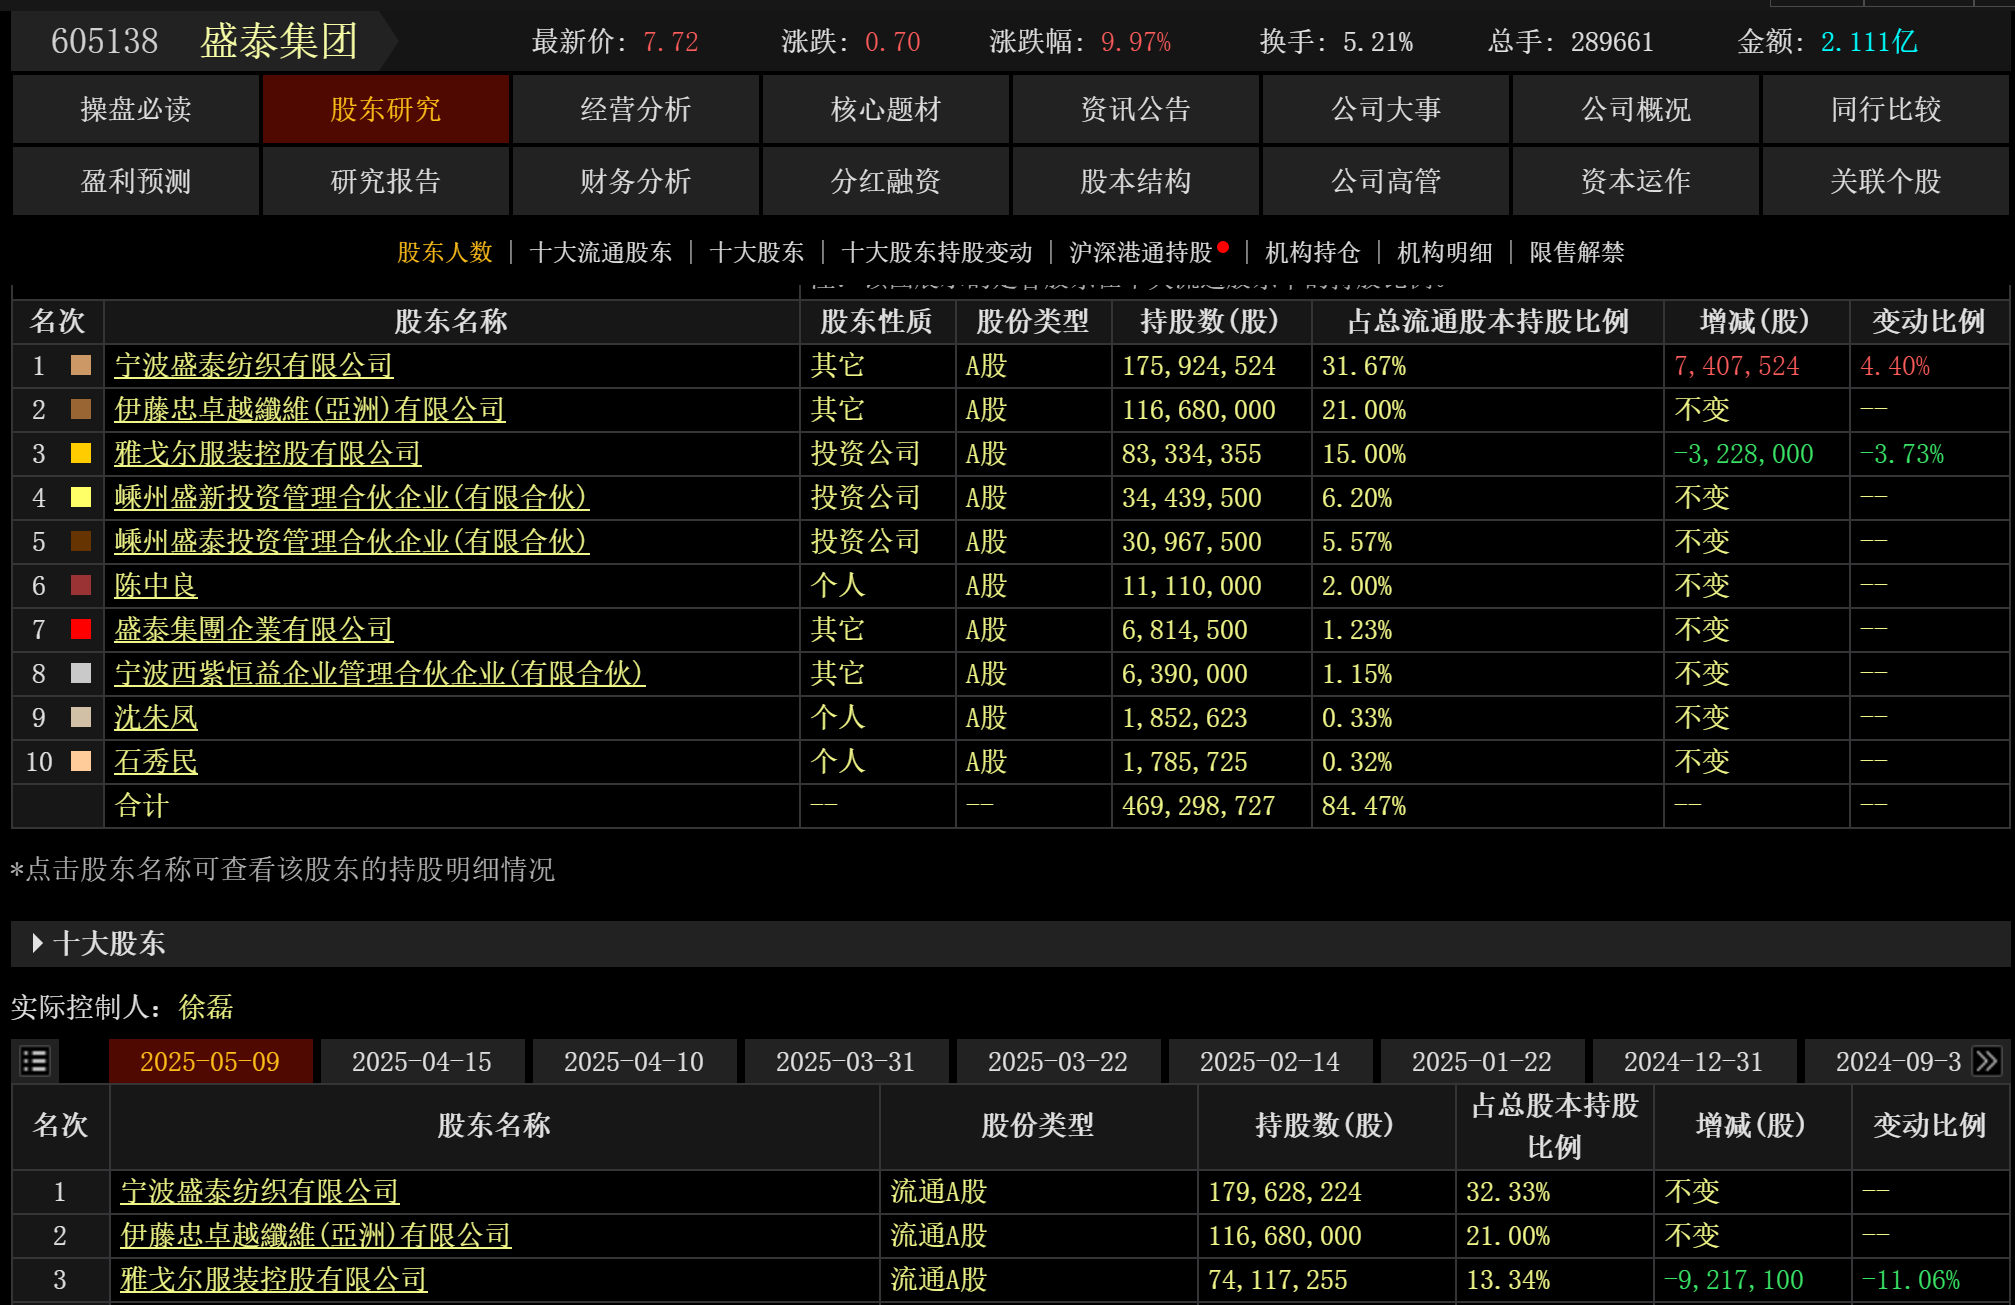2015x1305 pixels.
Task: Go to 资讯公告 tab
Action: coord(1136,109)
